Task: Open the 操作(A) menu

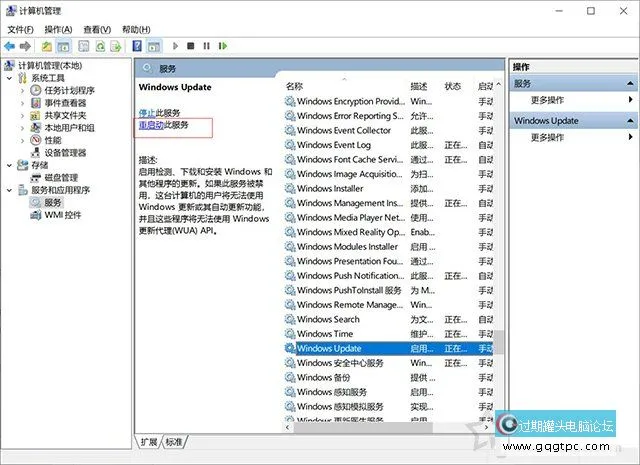Action: [58, 29]
